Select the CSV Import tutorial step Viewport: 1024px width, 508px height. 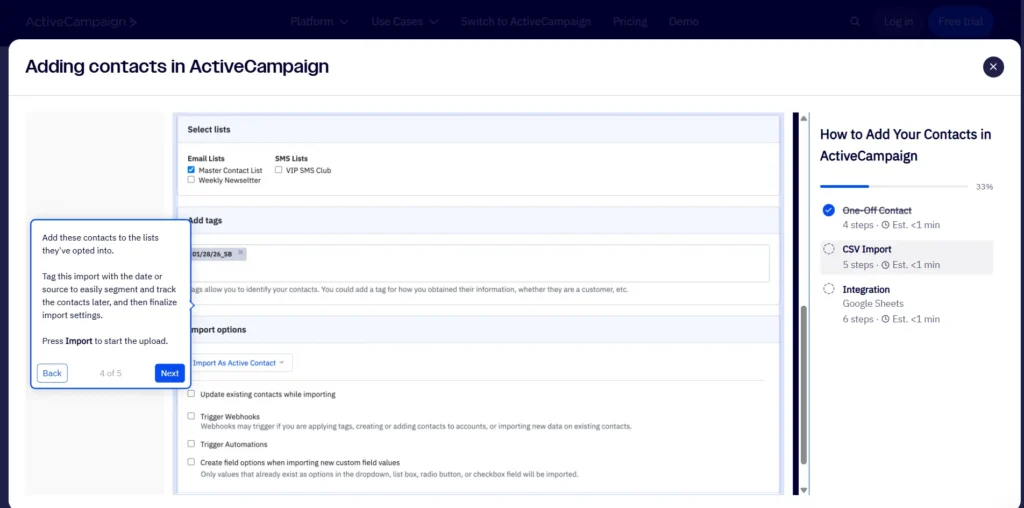point(906,257)
